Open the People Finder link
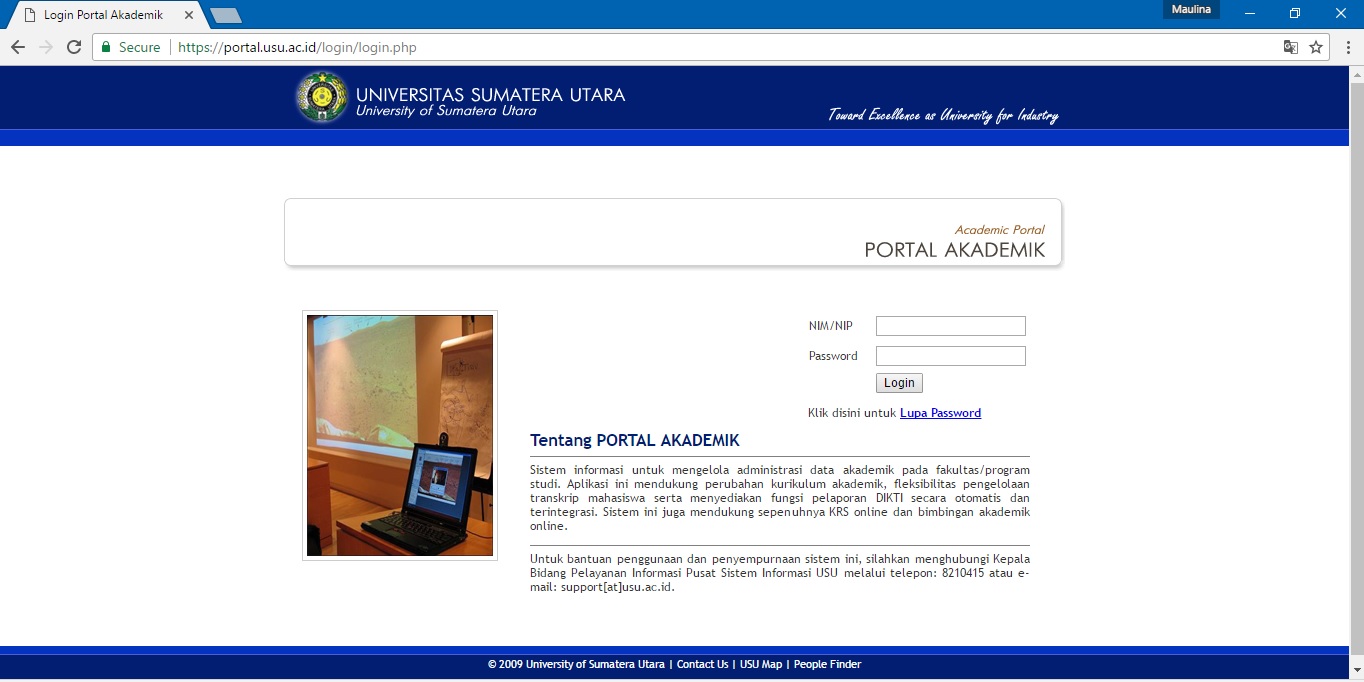Screen dimensions: 1364x682 coord(827,664)
